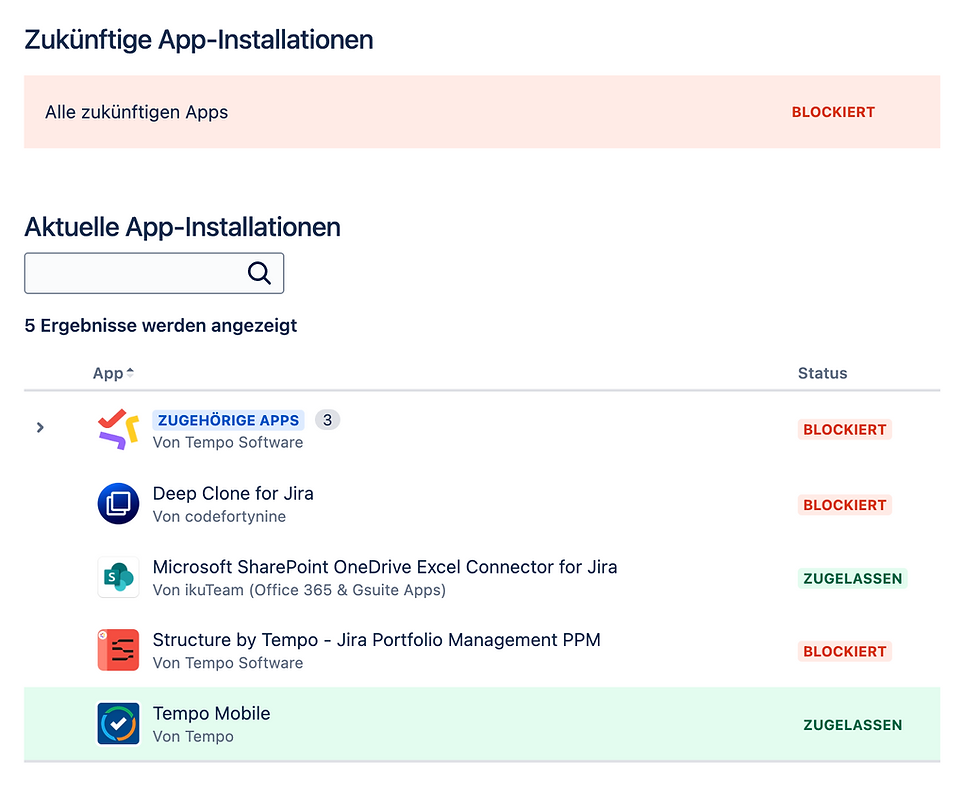Click Blockiert status for all future apps

(x=833, y=112)
